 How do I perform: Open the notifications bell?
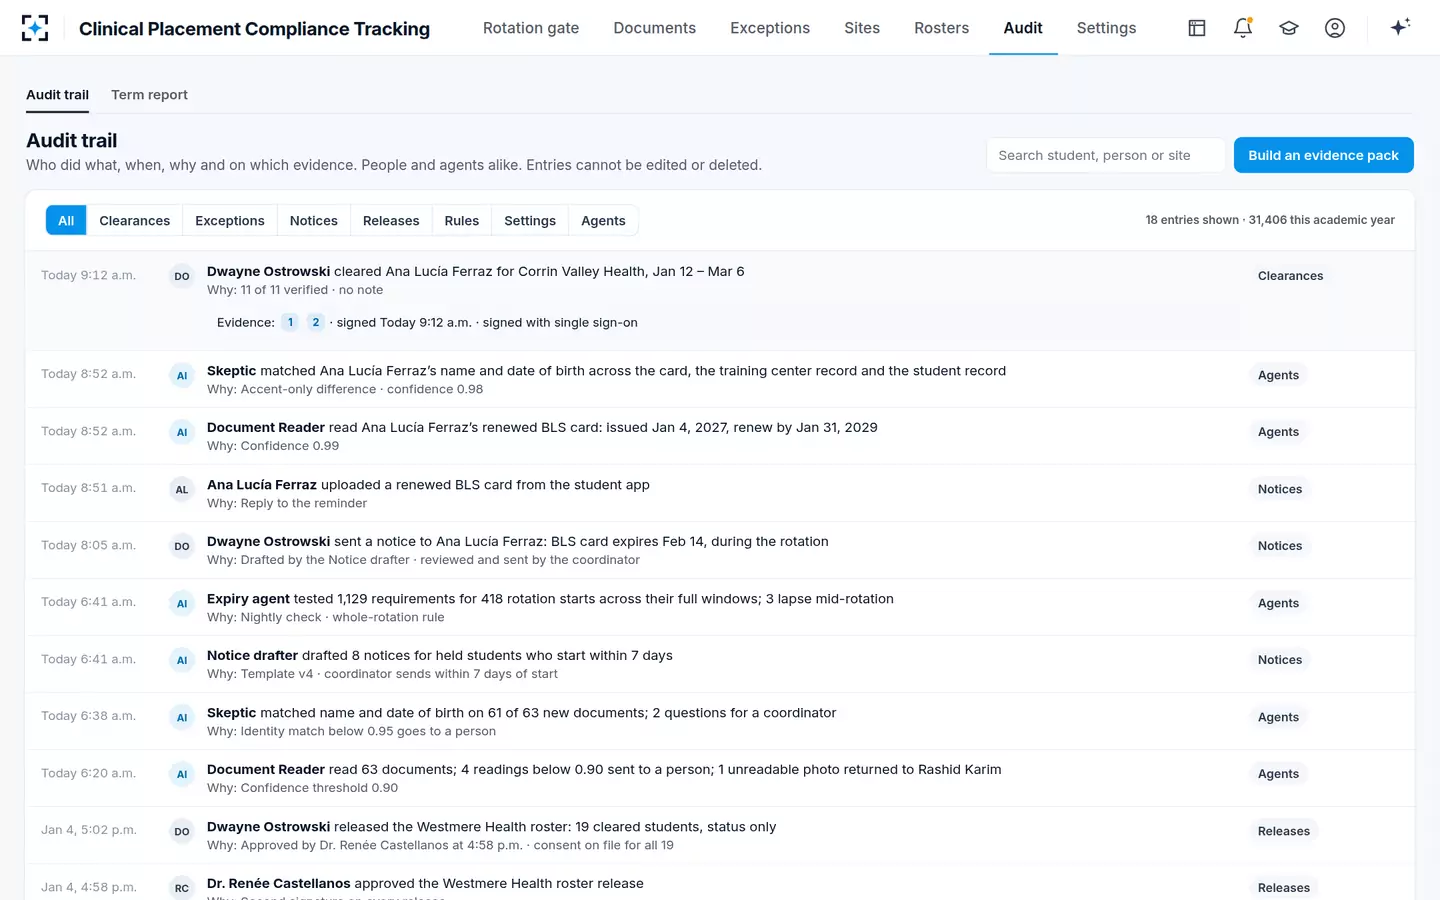tap(1243, 28)
